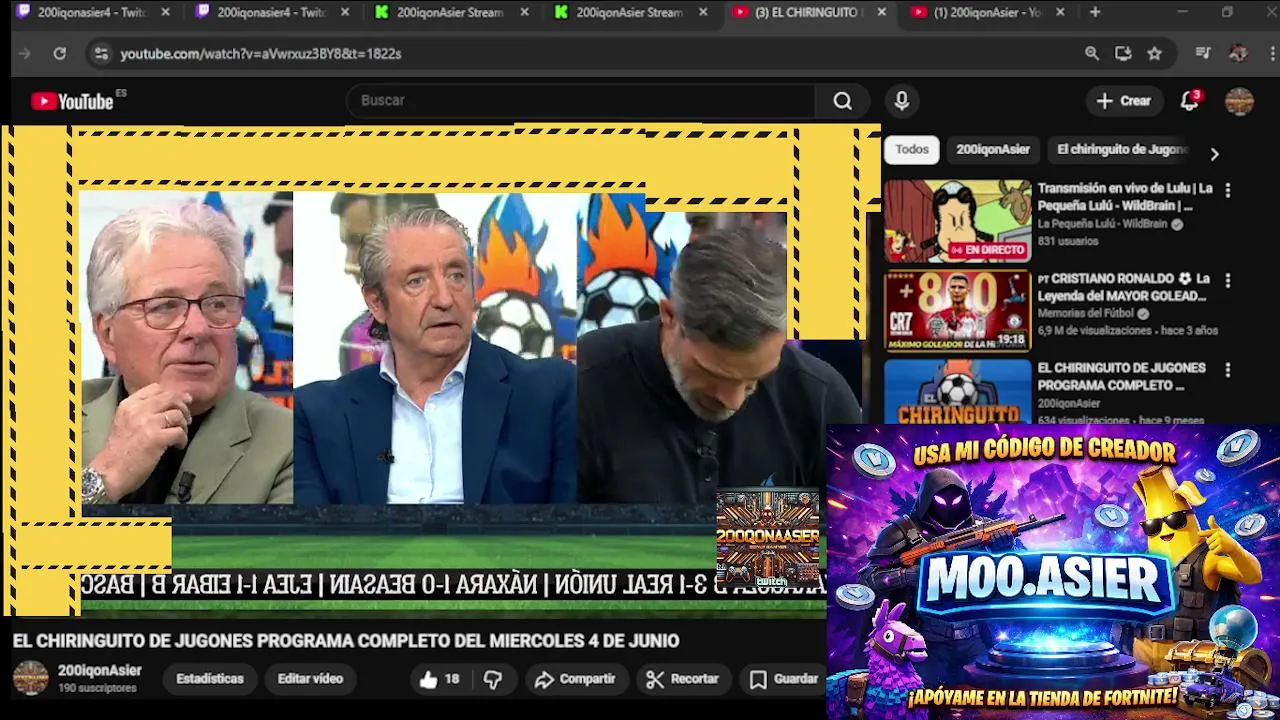Open the site information icon beside the URL
This screenshot has width=1280, height=720.
pyautogui.click(x=100, y=54)
